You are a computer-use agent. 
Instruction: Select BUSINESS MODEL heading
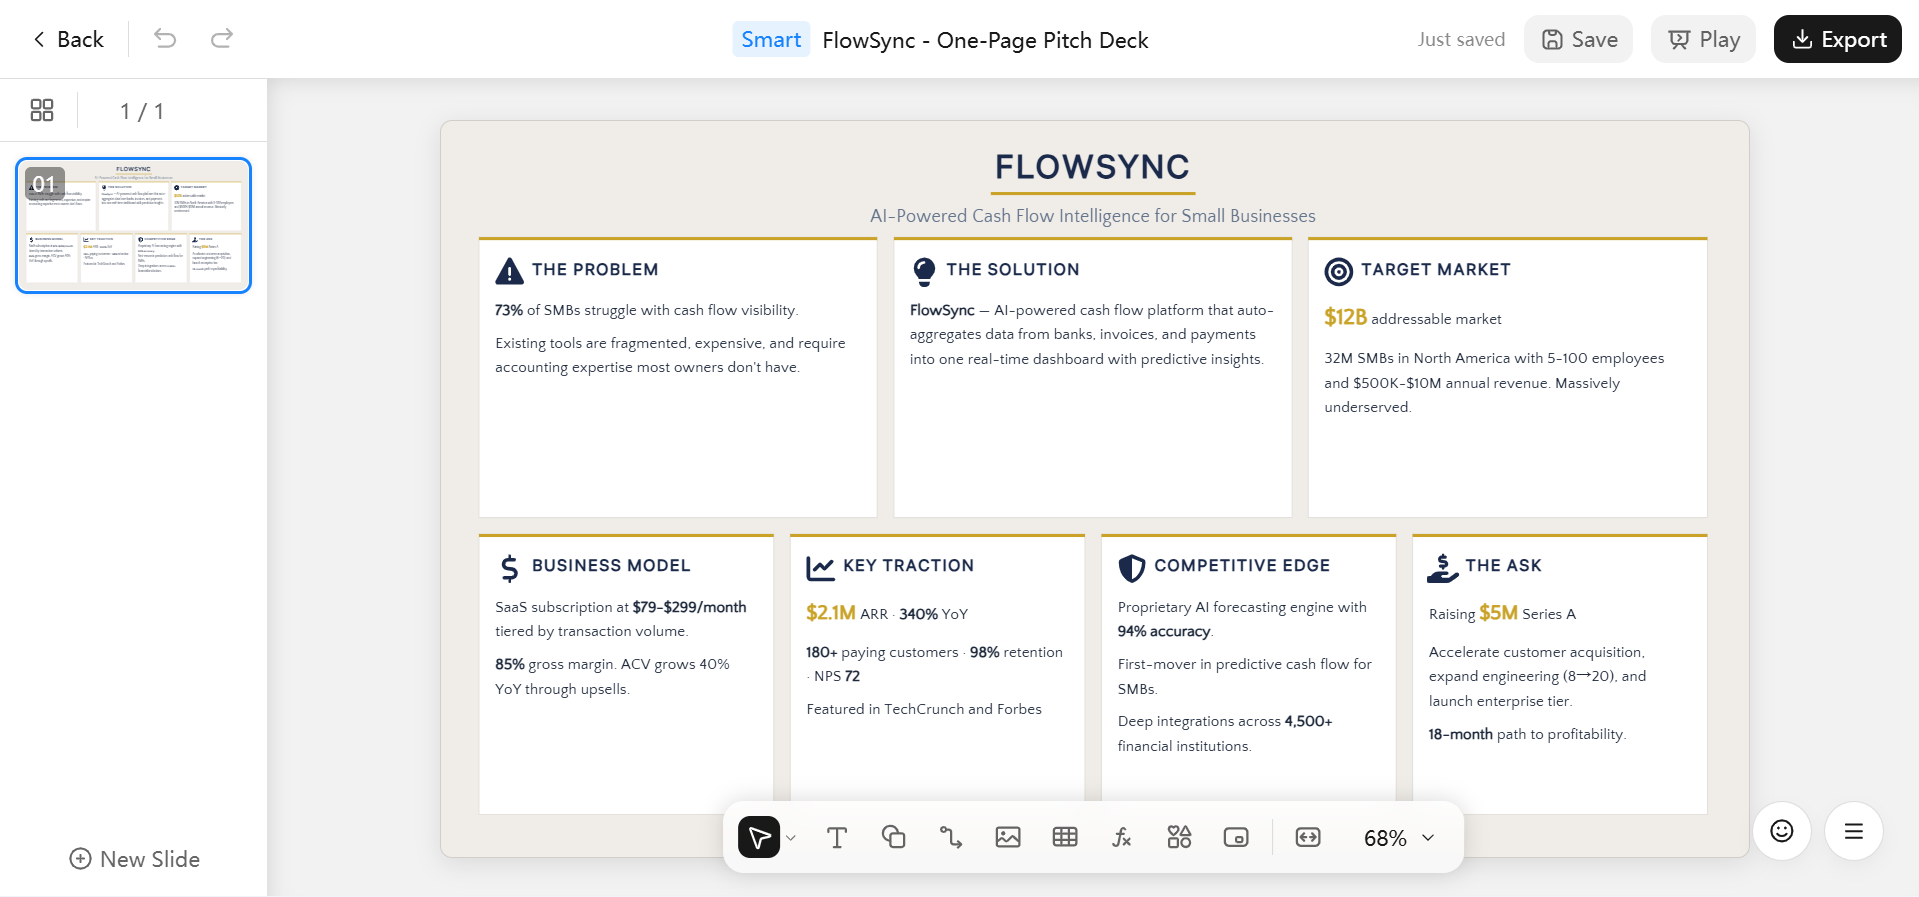pos(611,566)
